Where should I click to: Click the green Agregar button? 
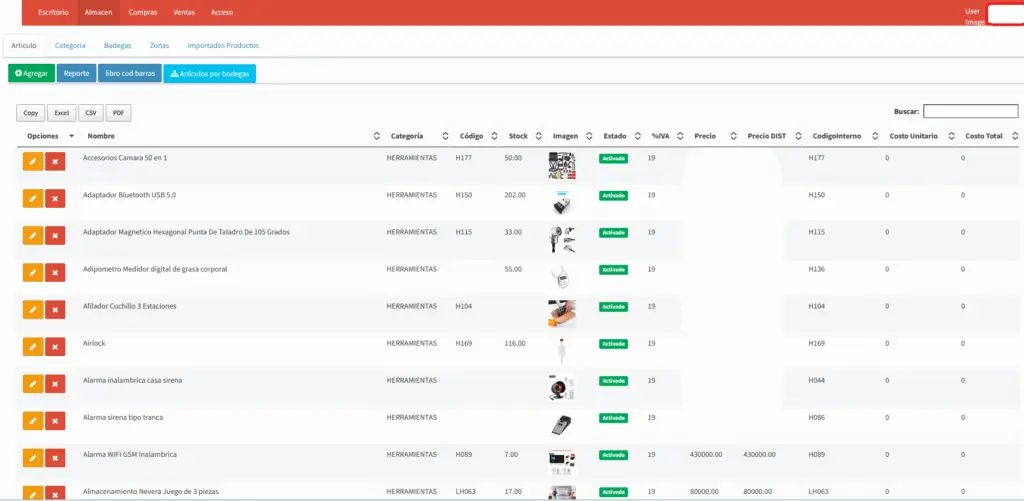click(32, 73)
